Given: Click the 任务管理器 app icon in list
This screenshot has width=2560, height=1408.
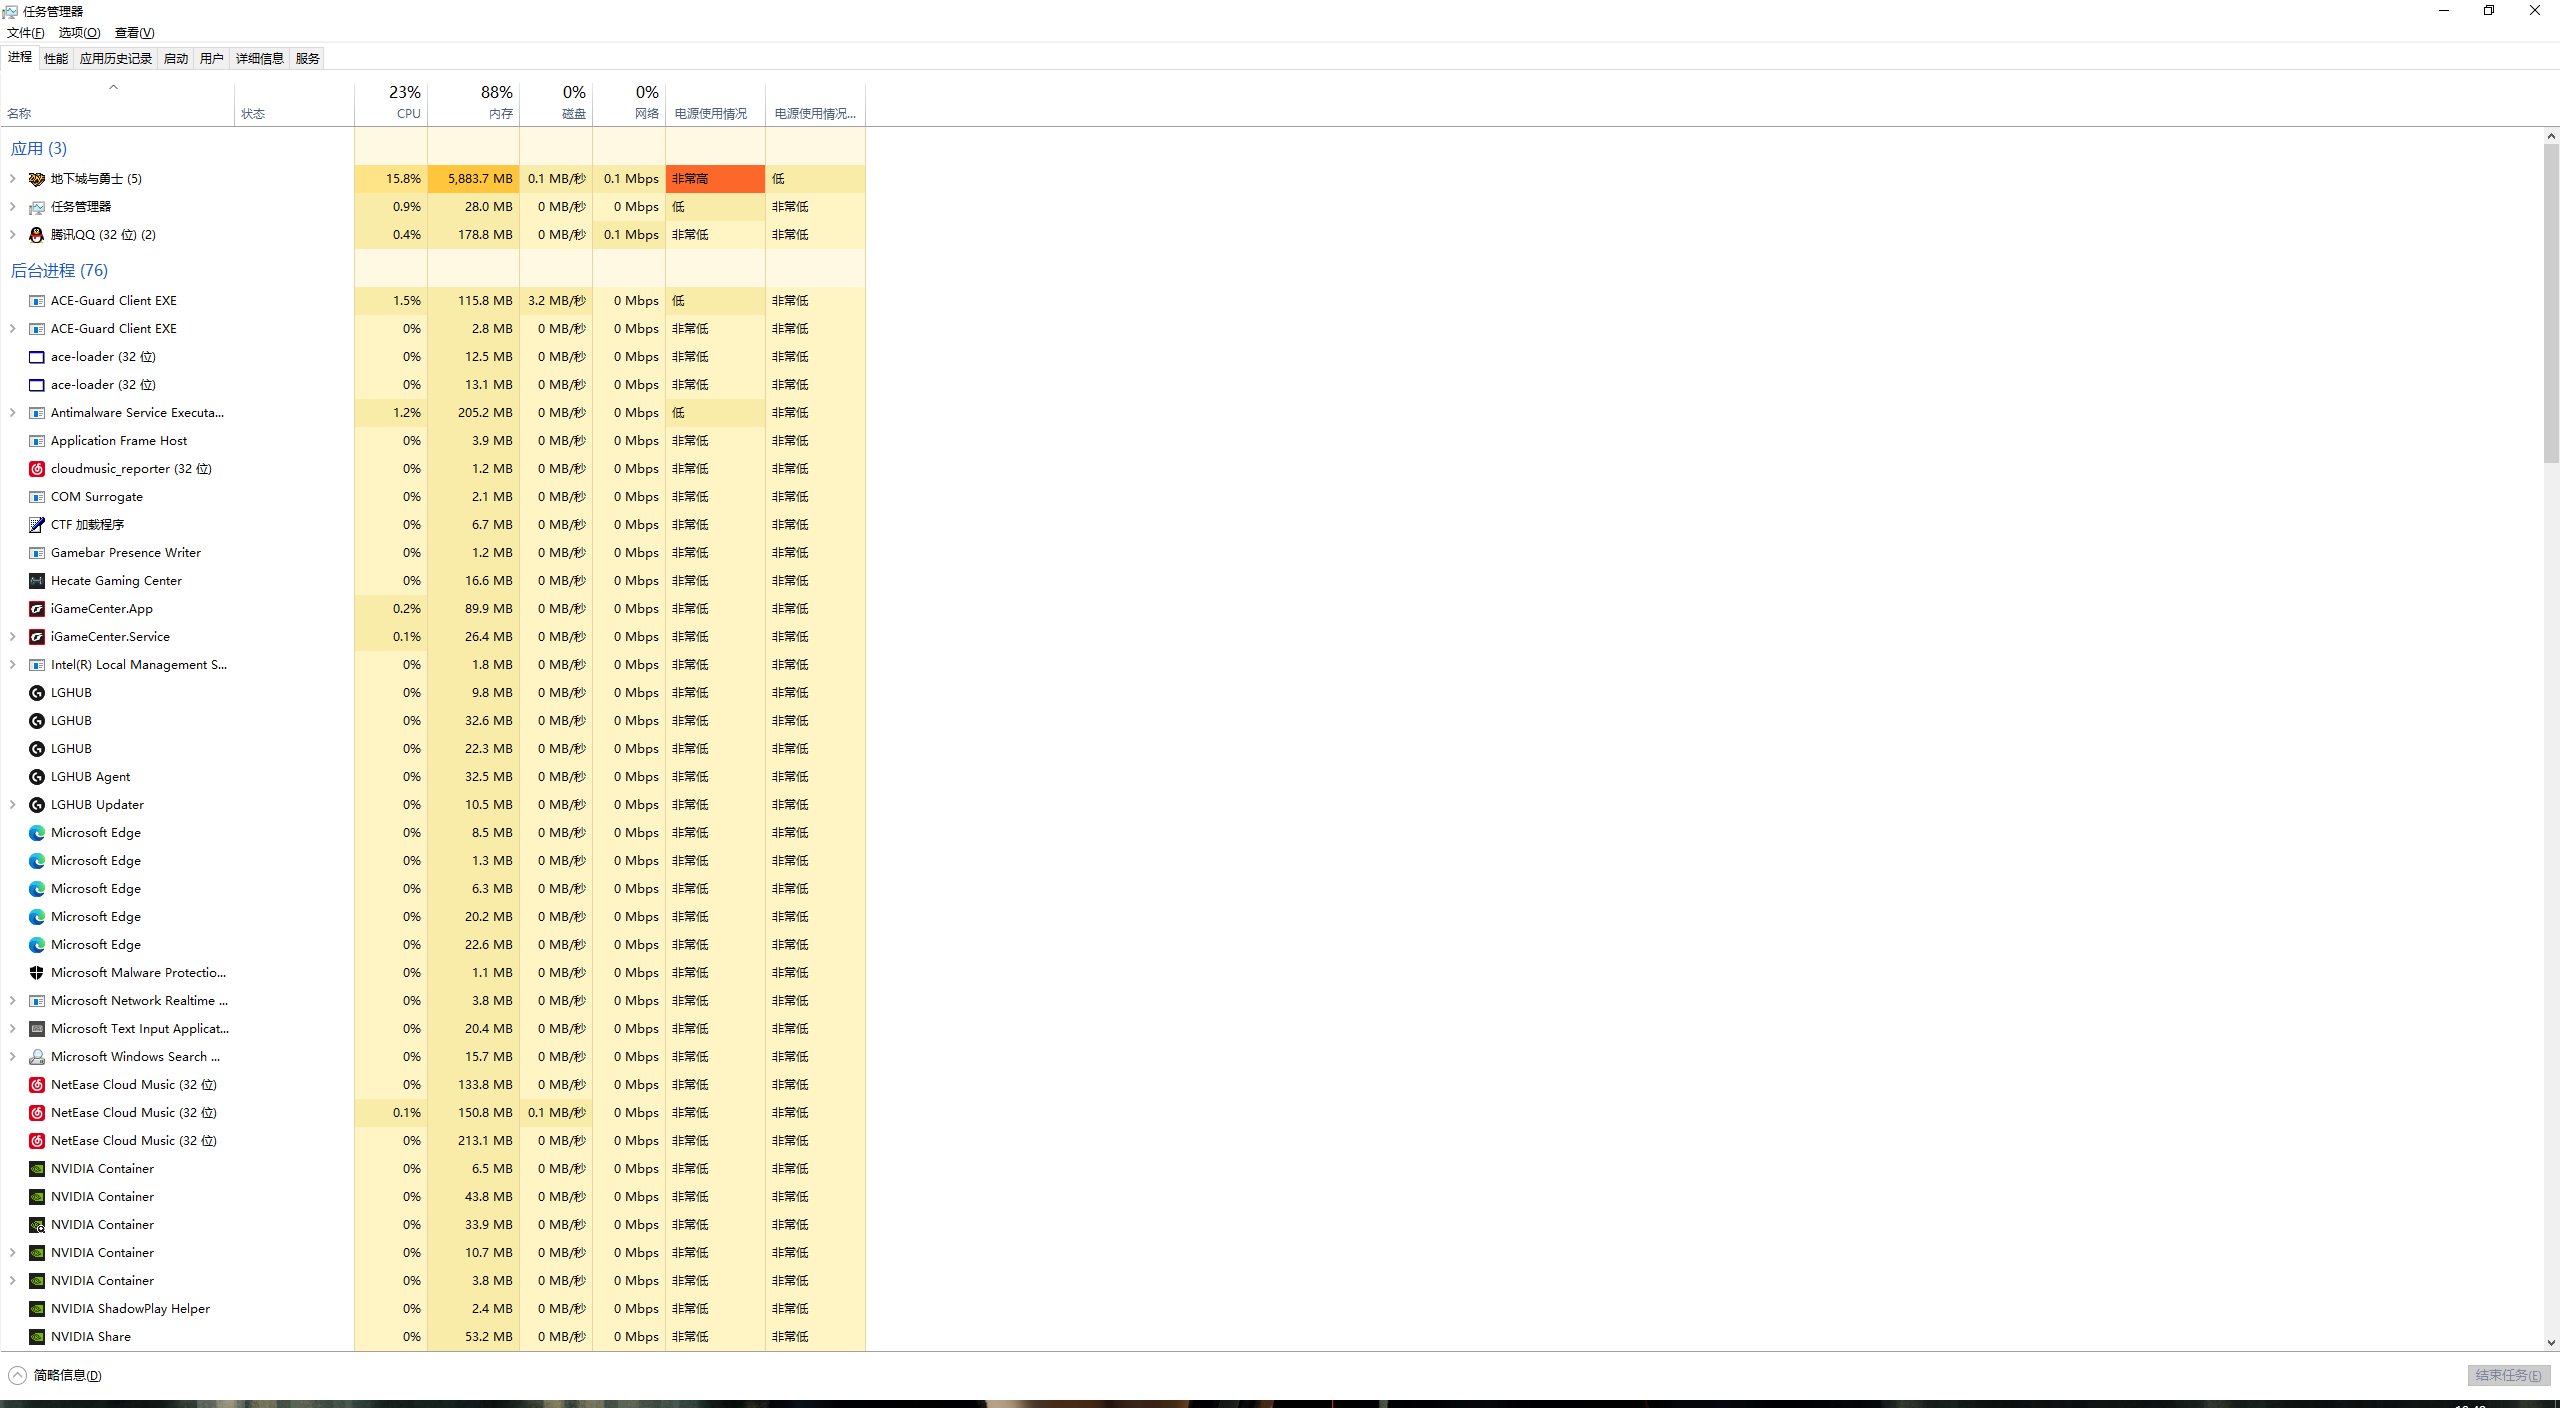Looking at the screenshot, I should tap(37, 207).
